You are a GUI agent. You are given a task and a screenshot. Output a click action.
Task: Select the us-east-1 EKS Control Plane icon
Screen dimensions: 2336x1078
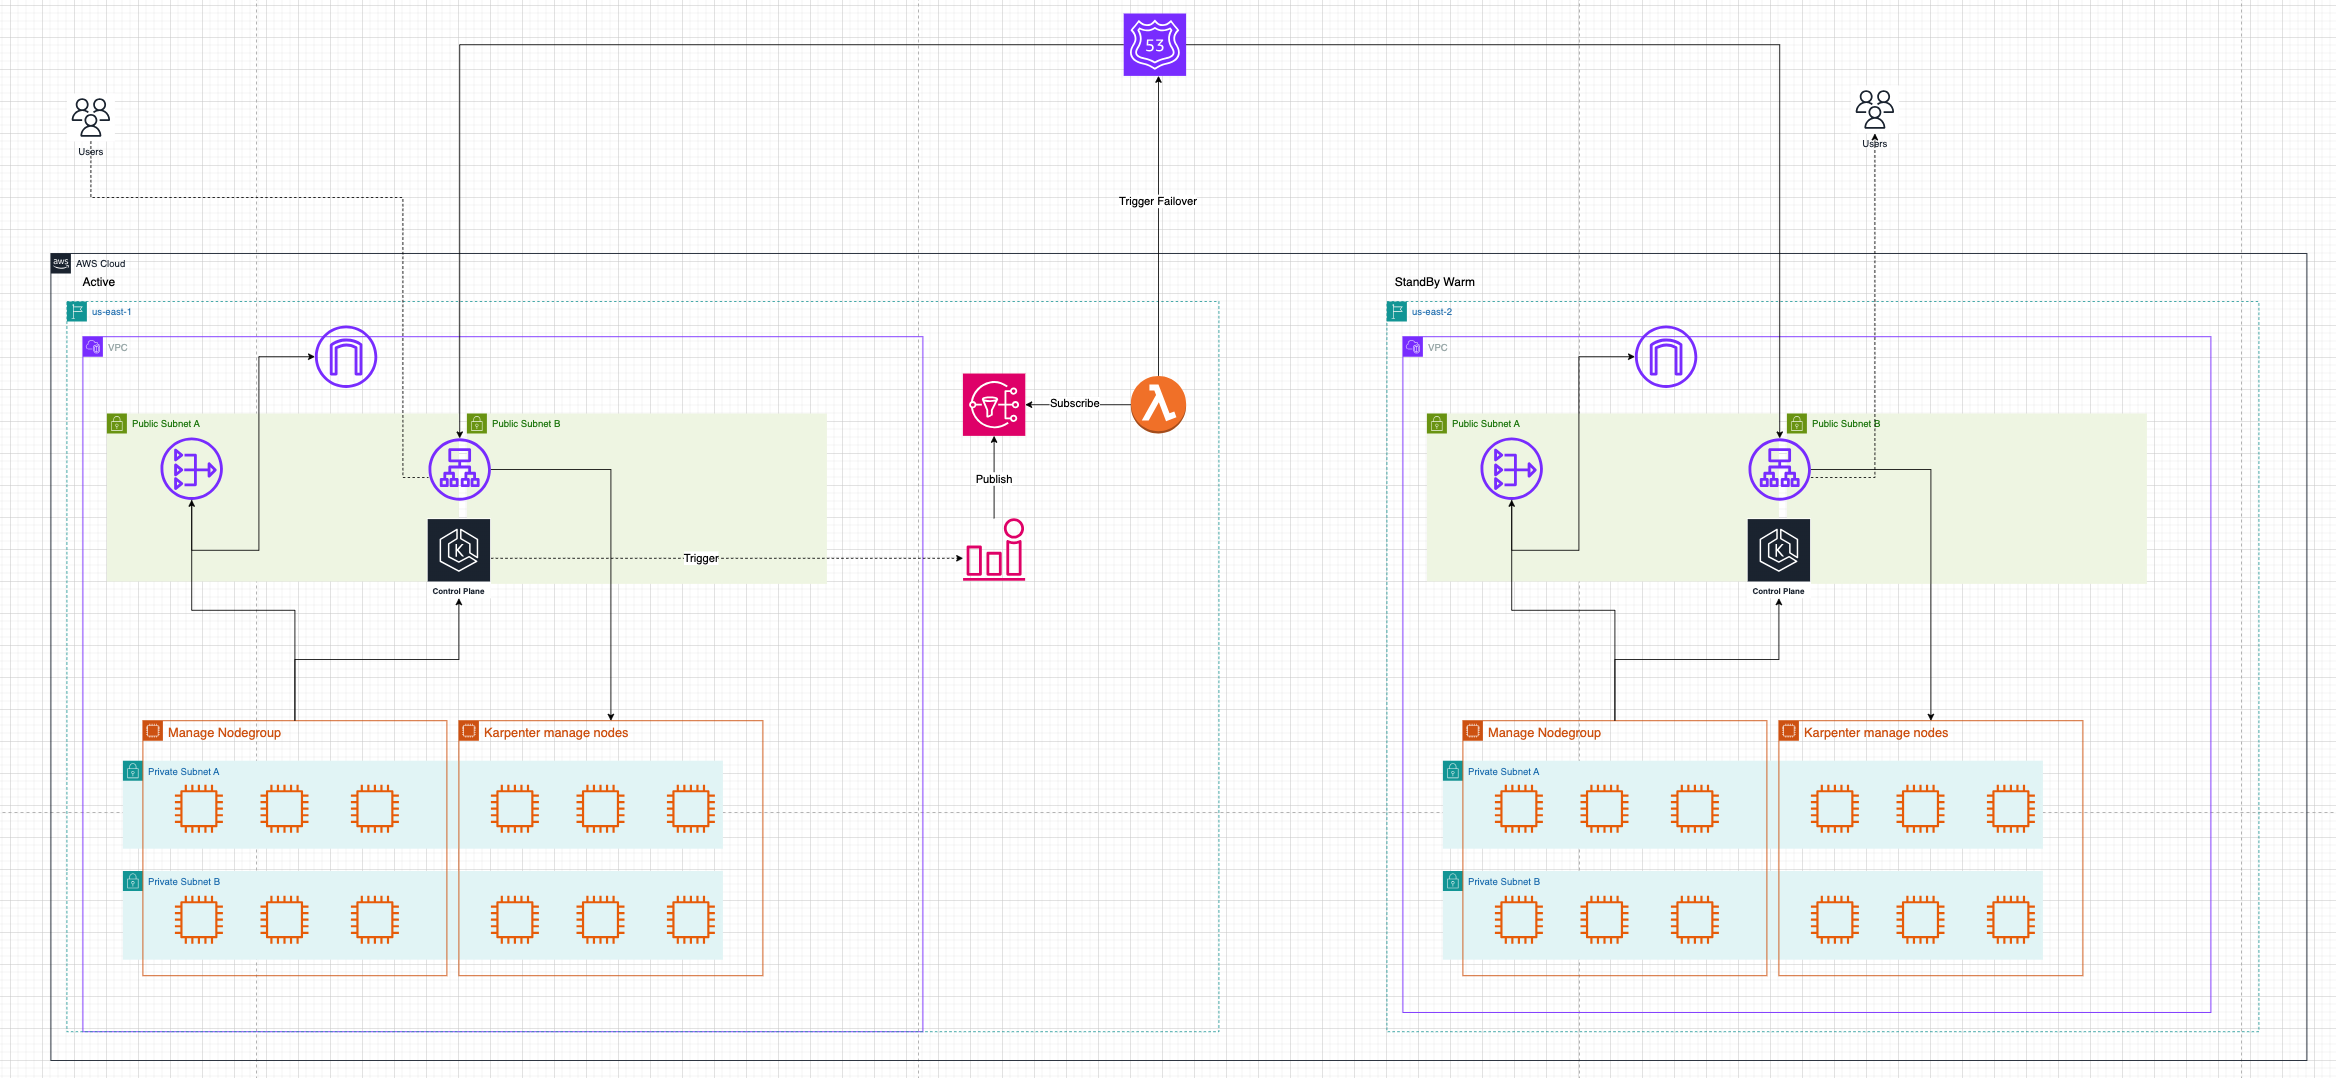click(459, 549)
